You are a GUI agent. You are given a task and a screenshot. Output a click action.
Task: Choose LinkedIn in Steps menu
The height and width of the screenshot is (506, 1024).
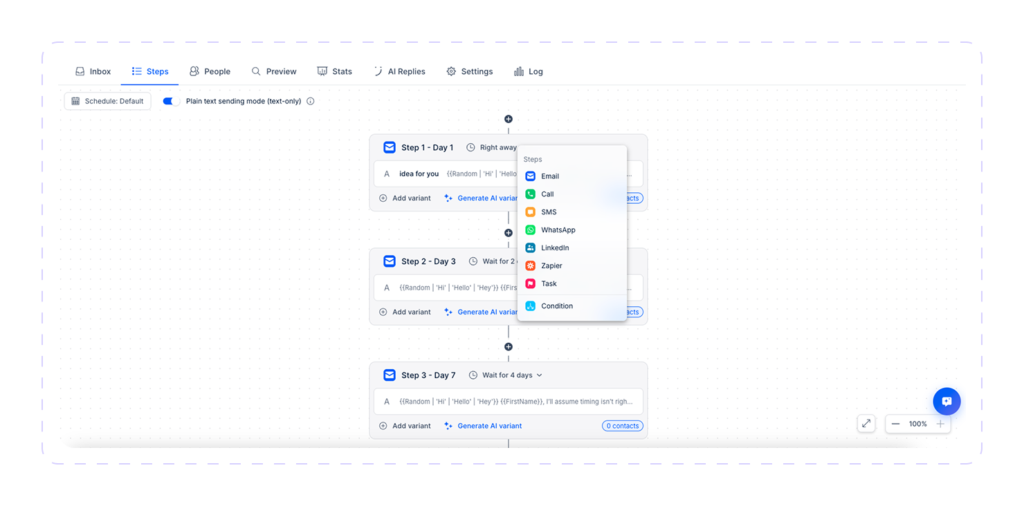pos(571,248)
